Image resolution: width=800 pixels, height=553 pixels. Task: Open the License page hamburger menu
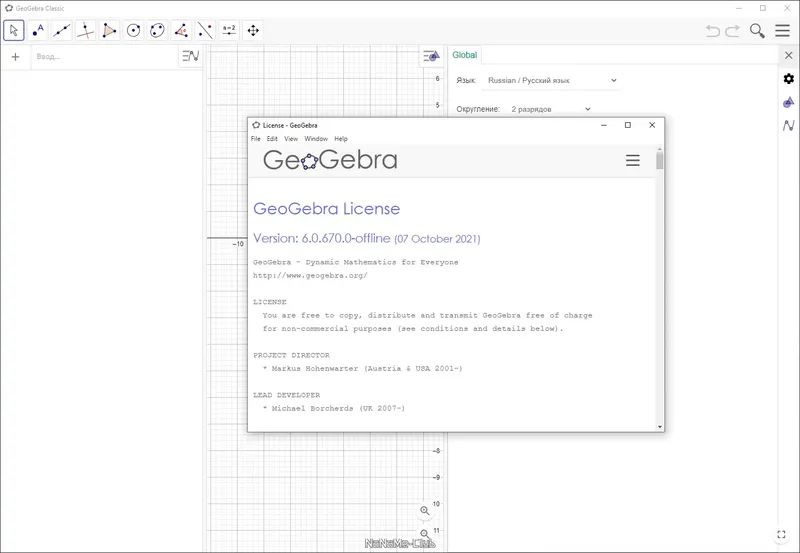point(633,160)
